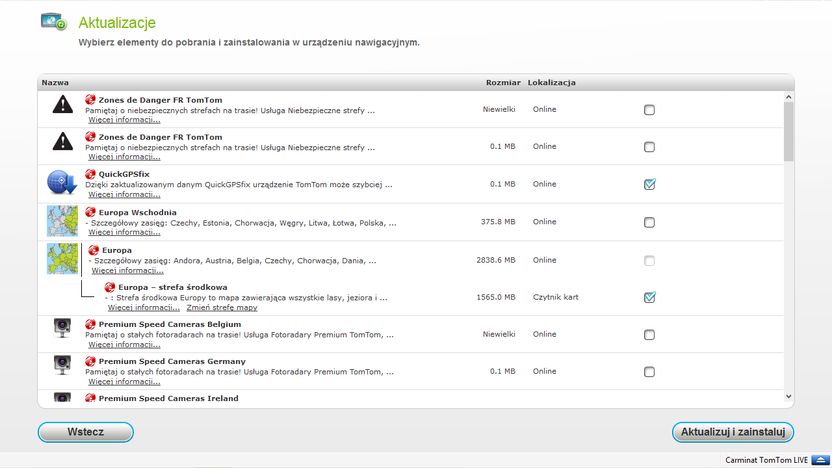
Task: Tick the Premium Speed Cameras Belgium checkbox
Action: [649, 335]
